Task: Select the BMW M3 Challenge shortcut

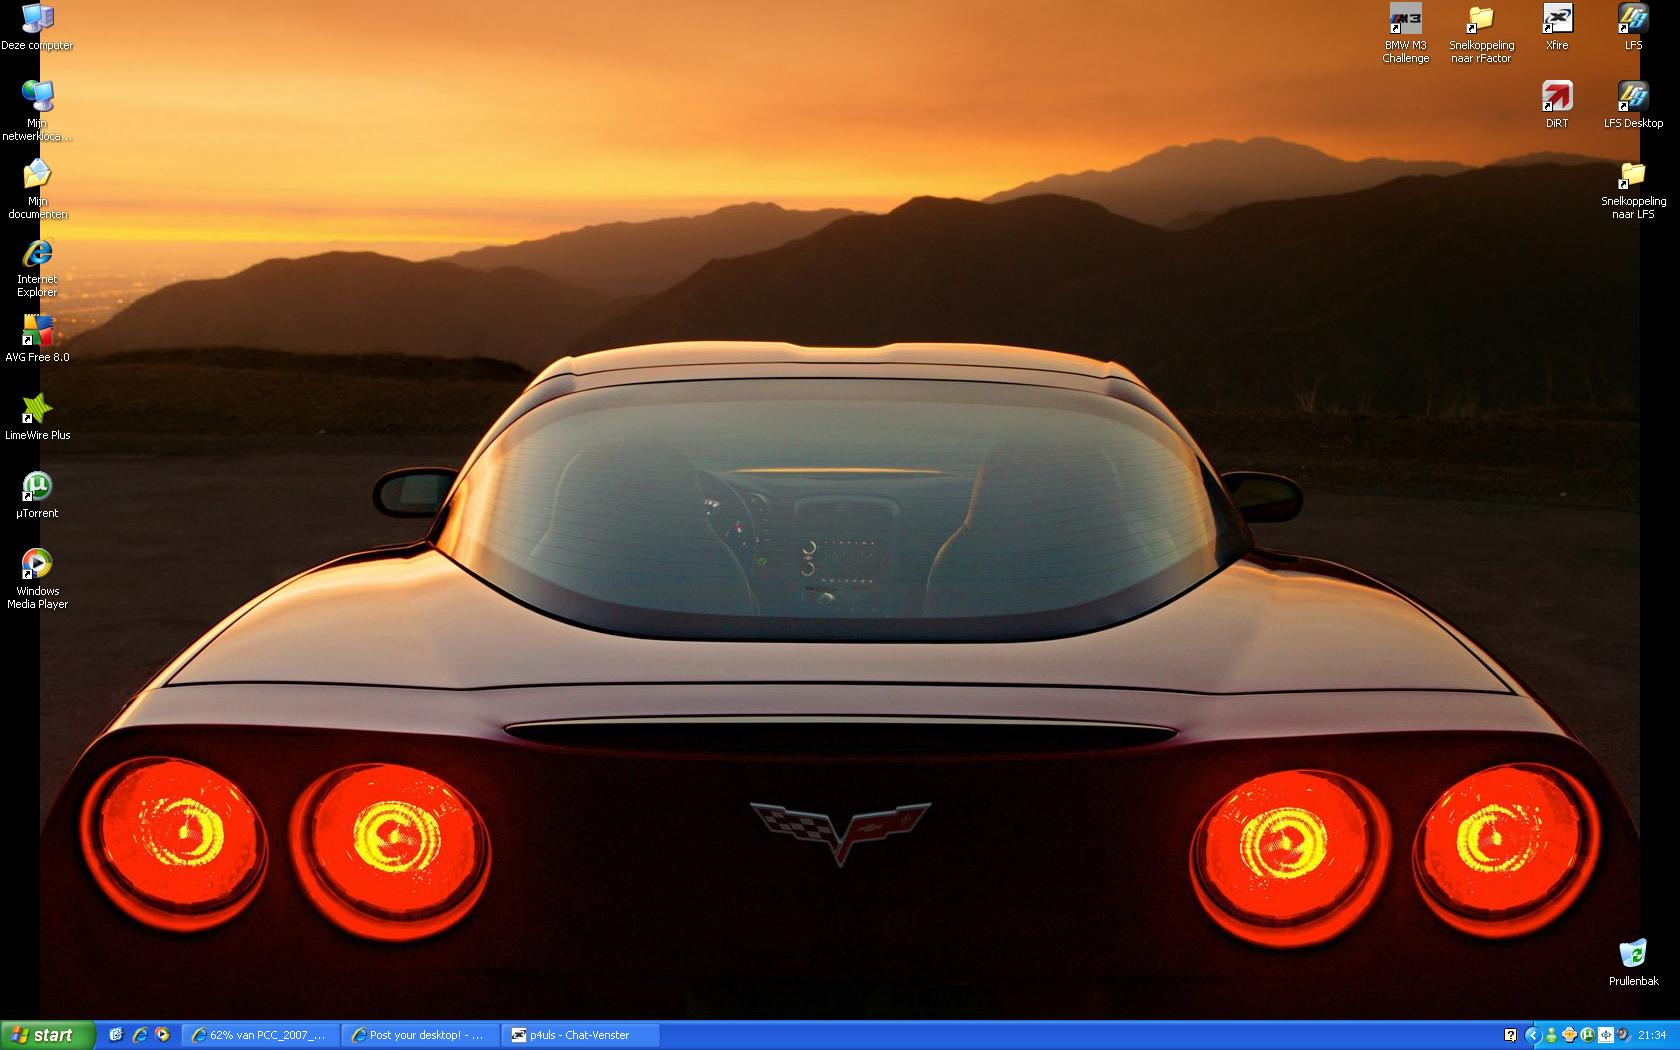Action: [x=1405, y=33]
